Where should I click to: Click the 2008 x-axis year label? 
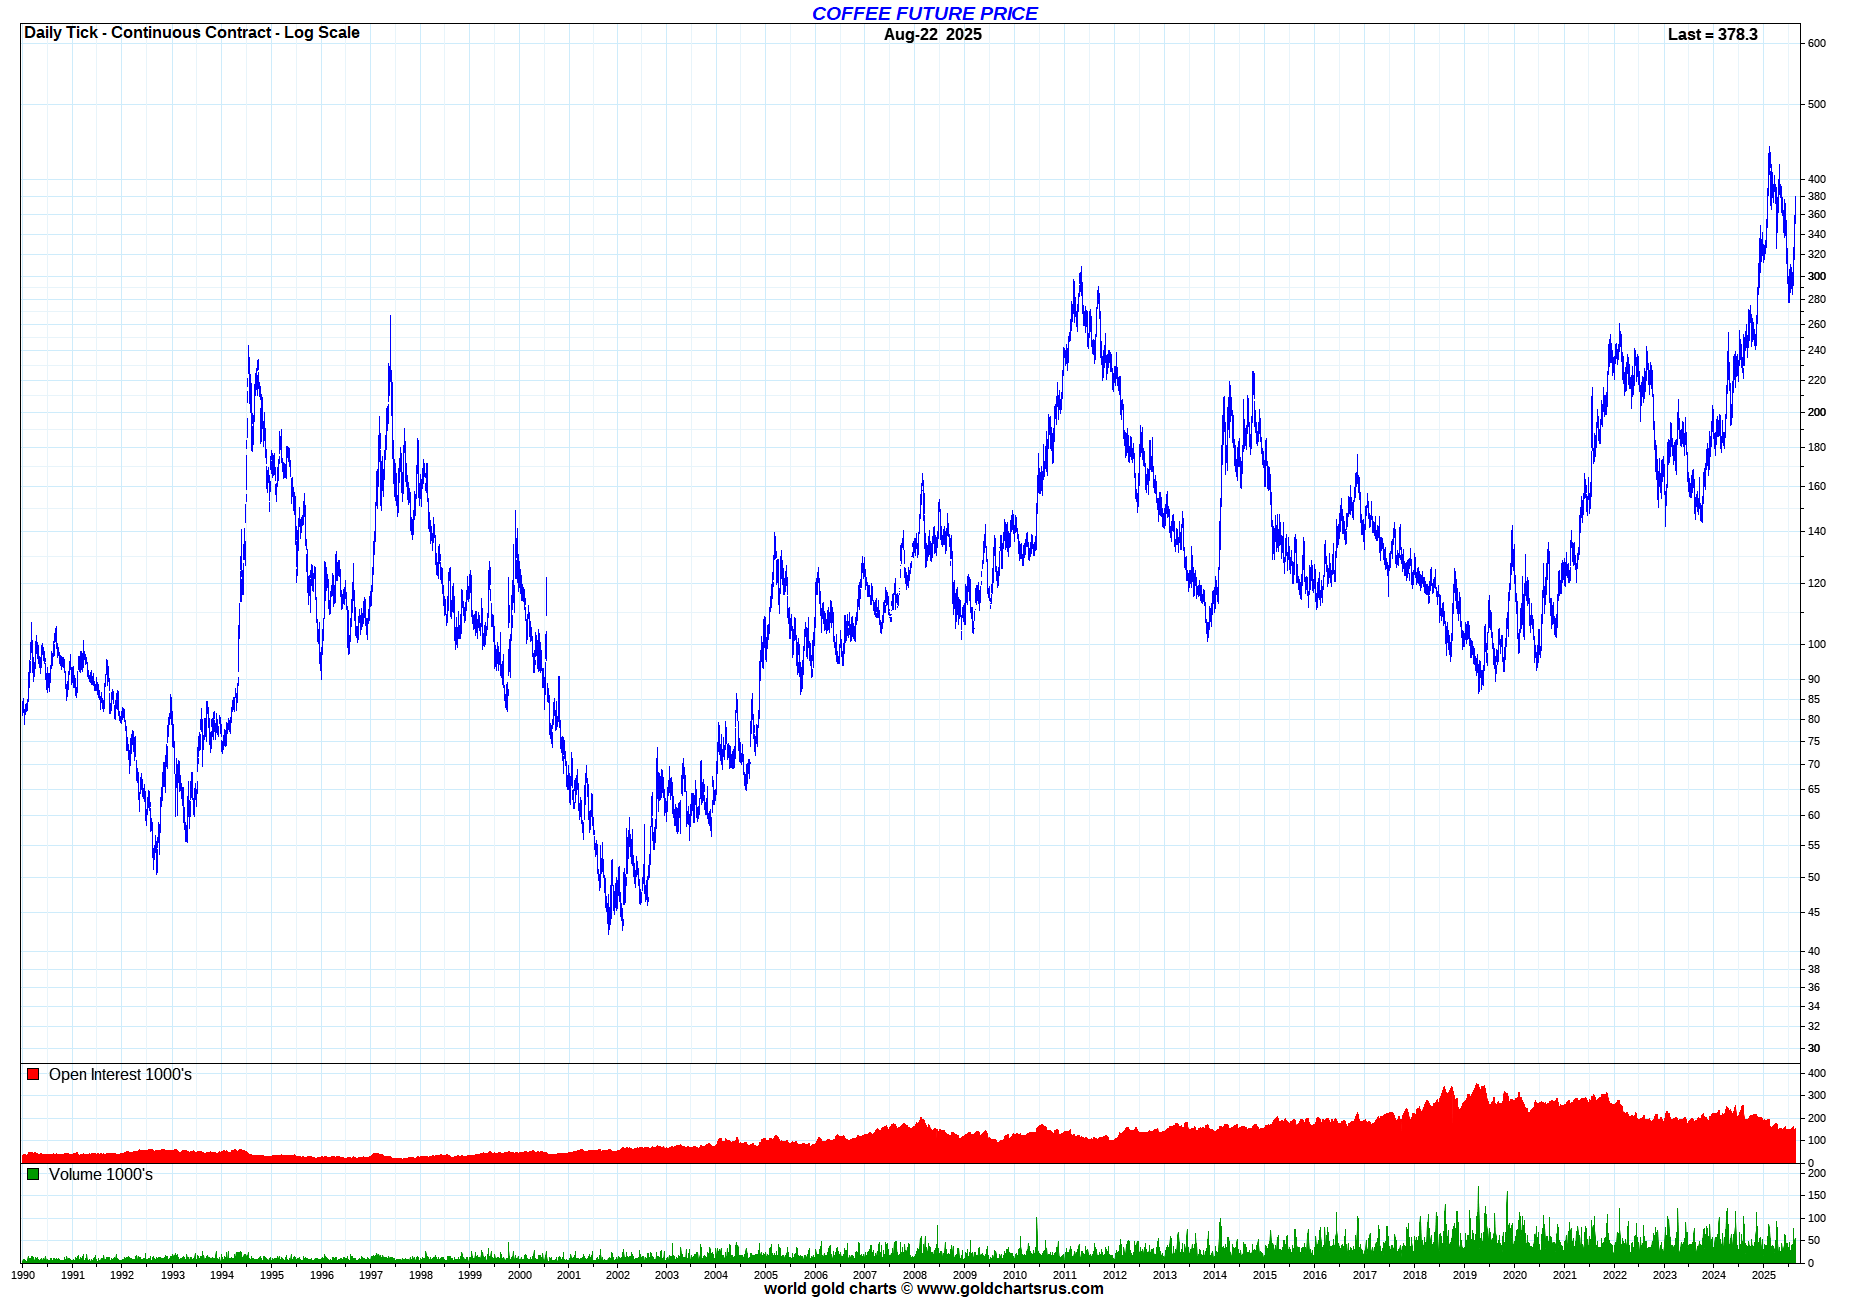tap(915, 1275)
